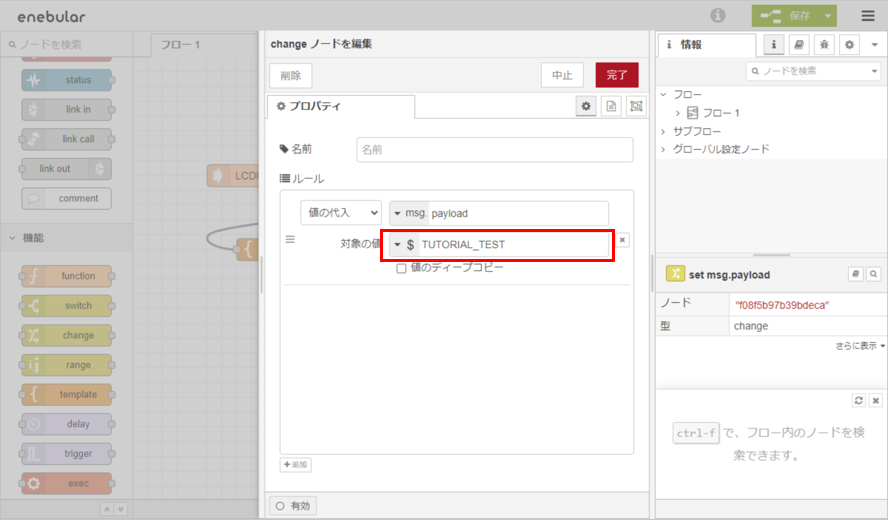The height and width of the screenshot is (520, 888).
Task: Select the switch node
Action: pos(67,306)
